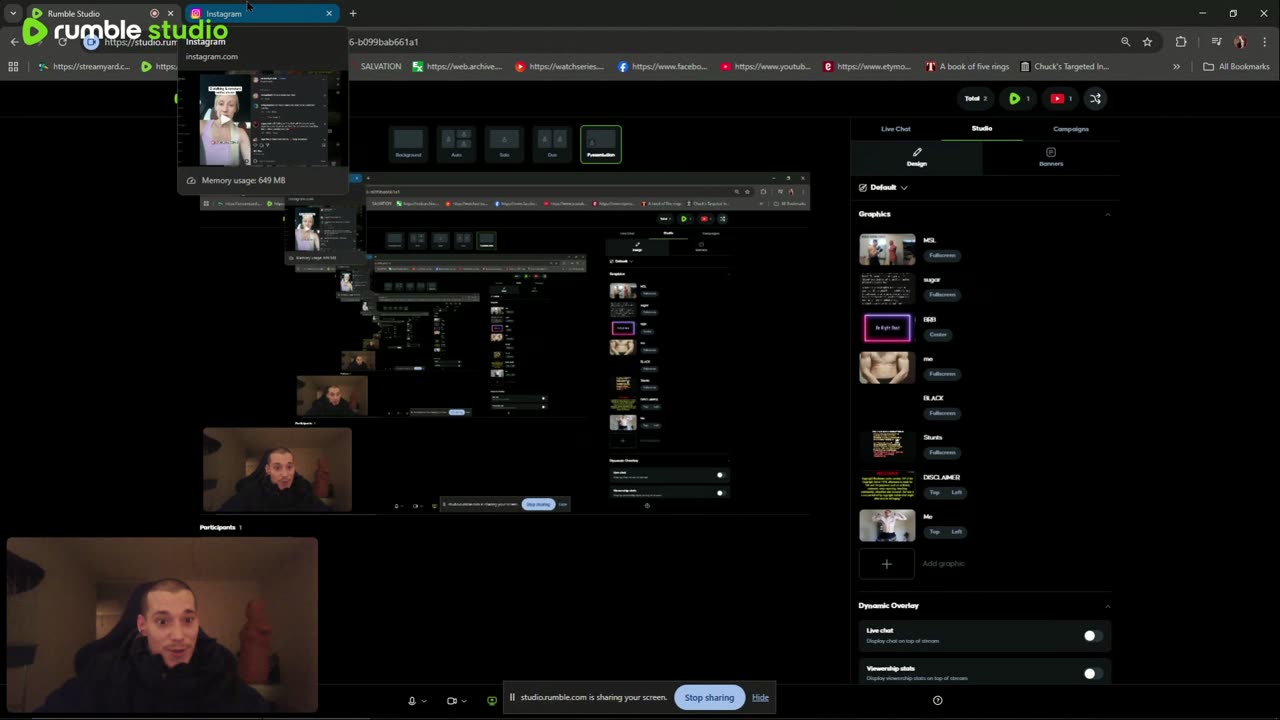Click Fullscreen under BLACK graphic
Screen dimensions: 1280x720
click(942, 413)
